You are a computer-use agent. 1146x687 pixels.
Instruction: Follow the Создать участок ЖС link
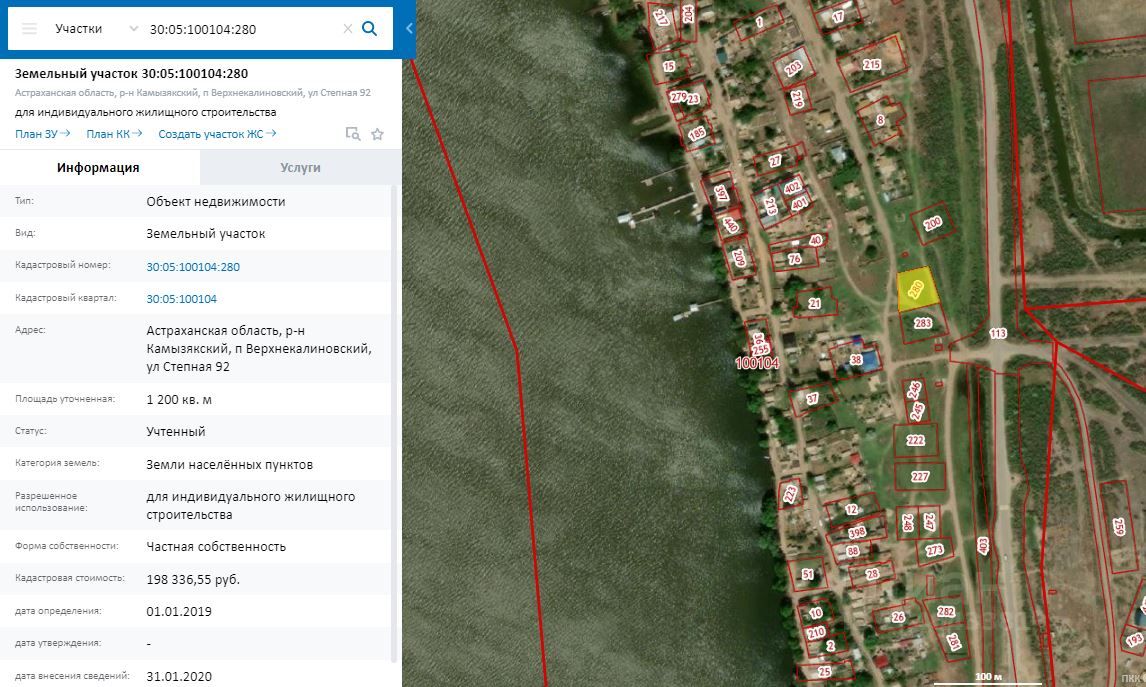coord(217,134)
